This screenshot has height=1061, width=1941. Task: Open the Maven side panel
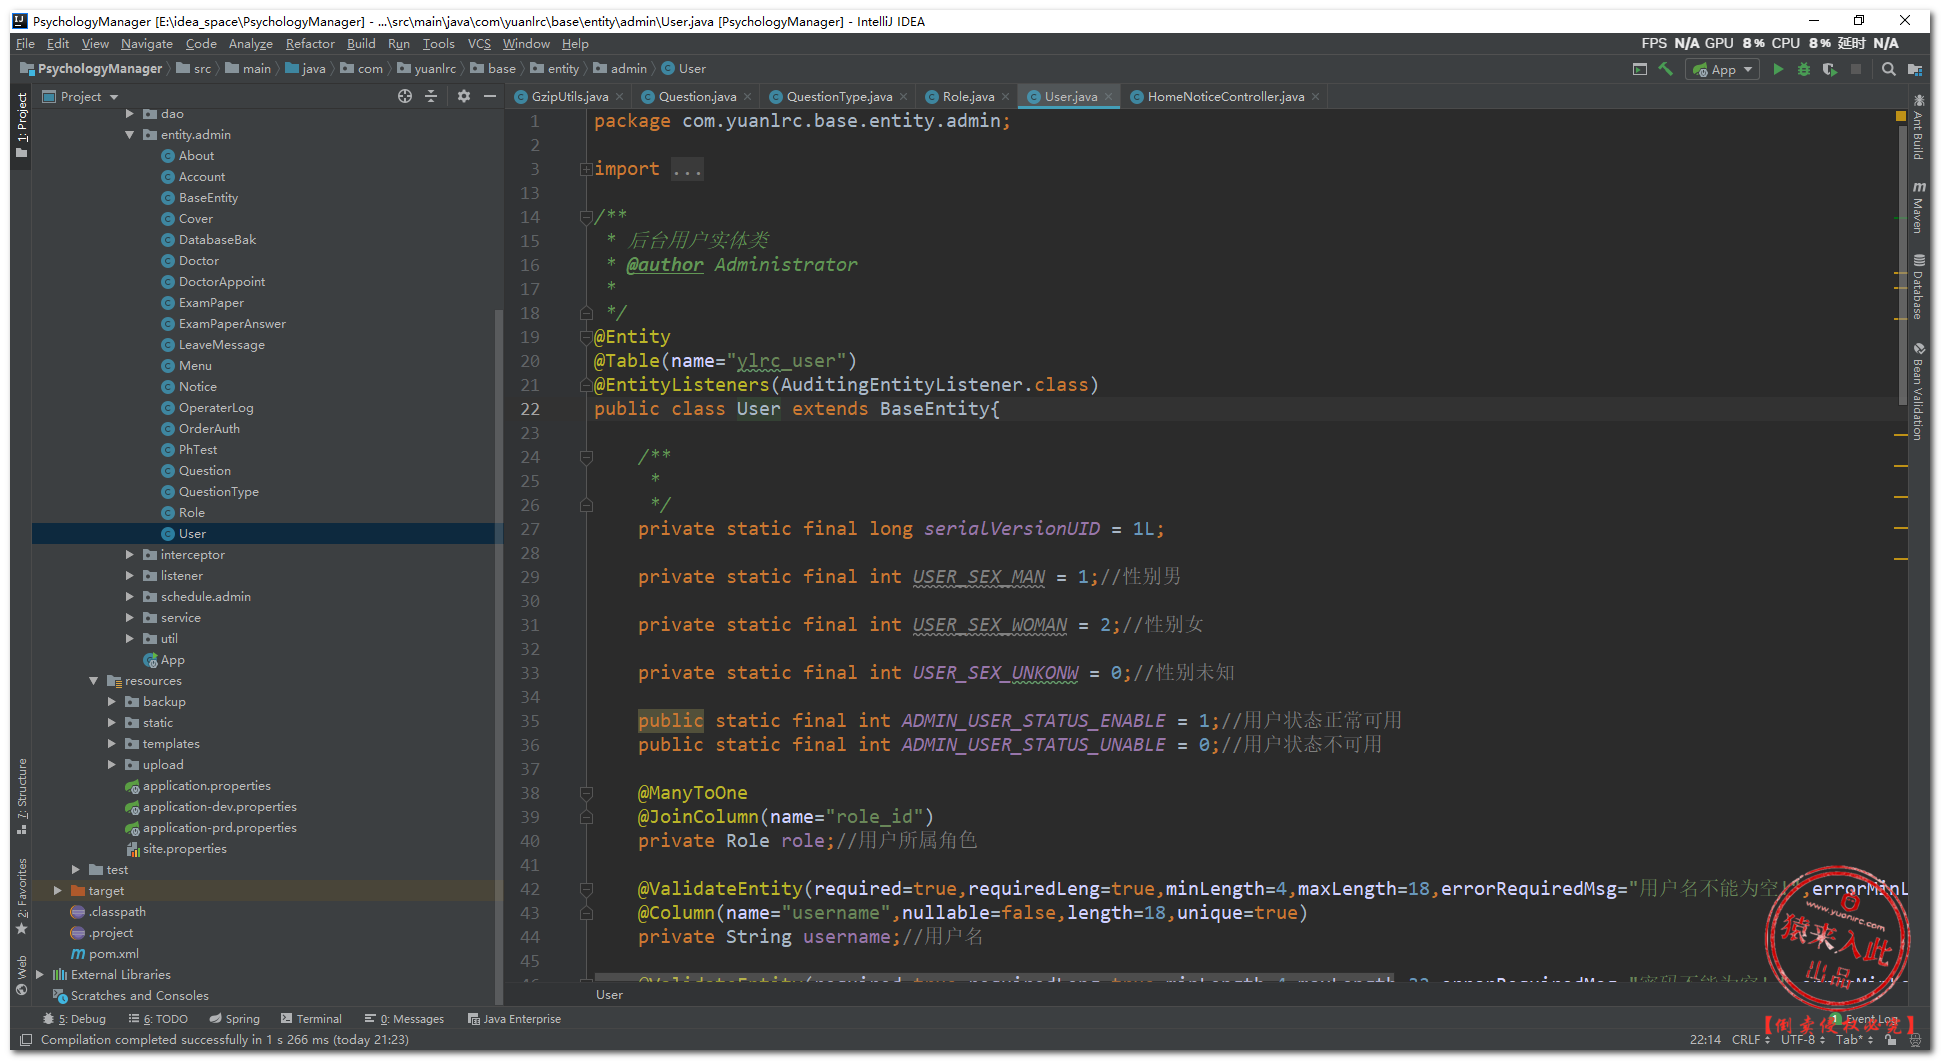[x=1918, y=207]
